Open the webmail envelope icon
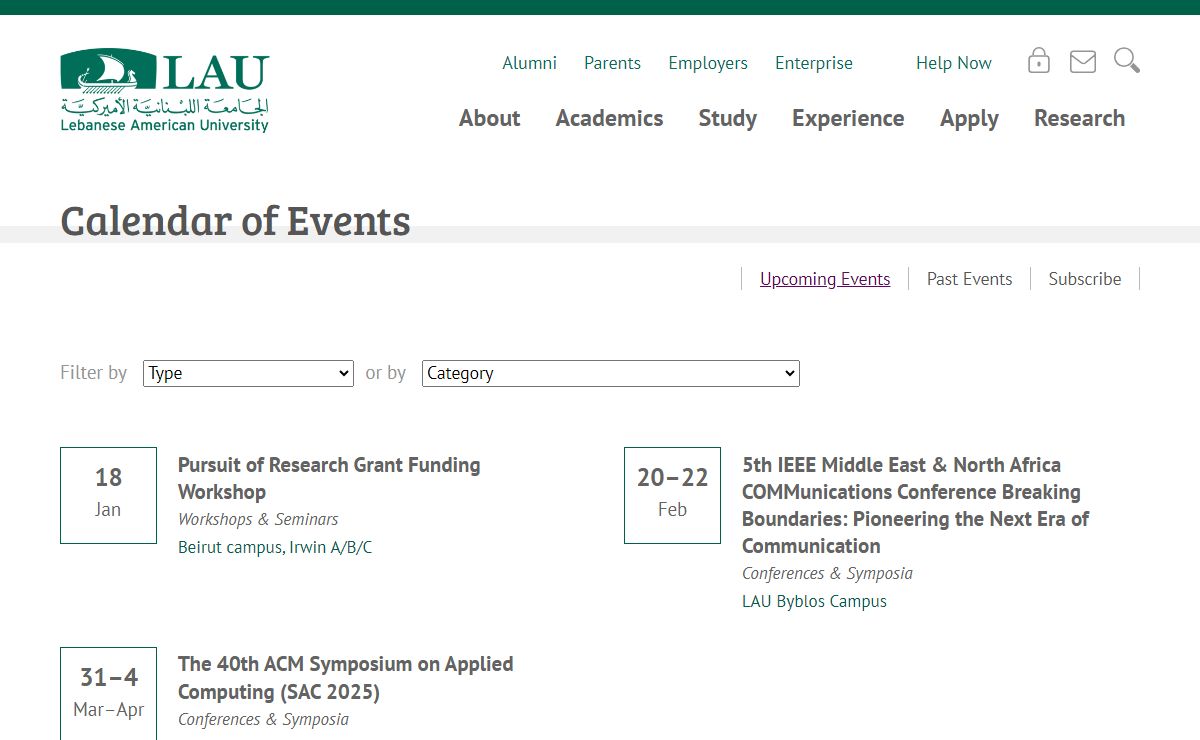Image resolution: width=1200 pixels, height=740 pixels. click(1083, 62)
